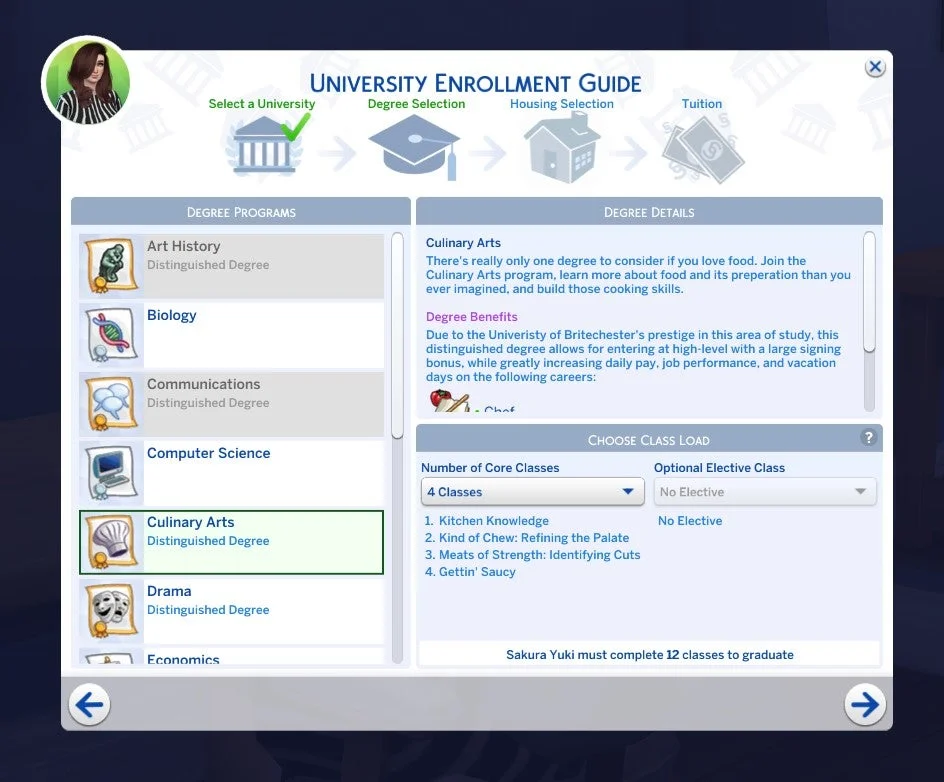Click the Tuition money step icon
The height and width of the screenshot is (782, 944).
703,145
